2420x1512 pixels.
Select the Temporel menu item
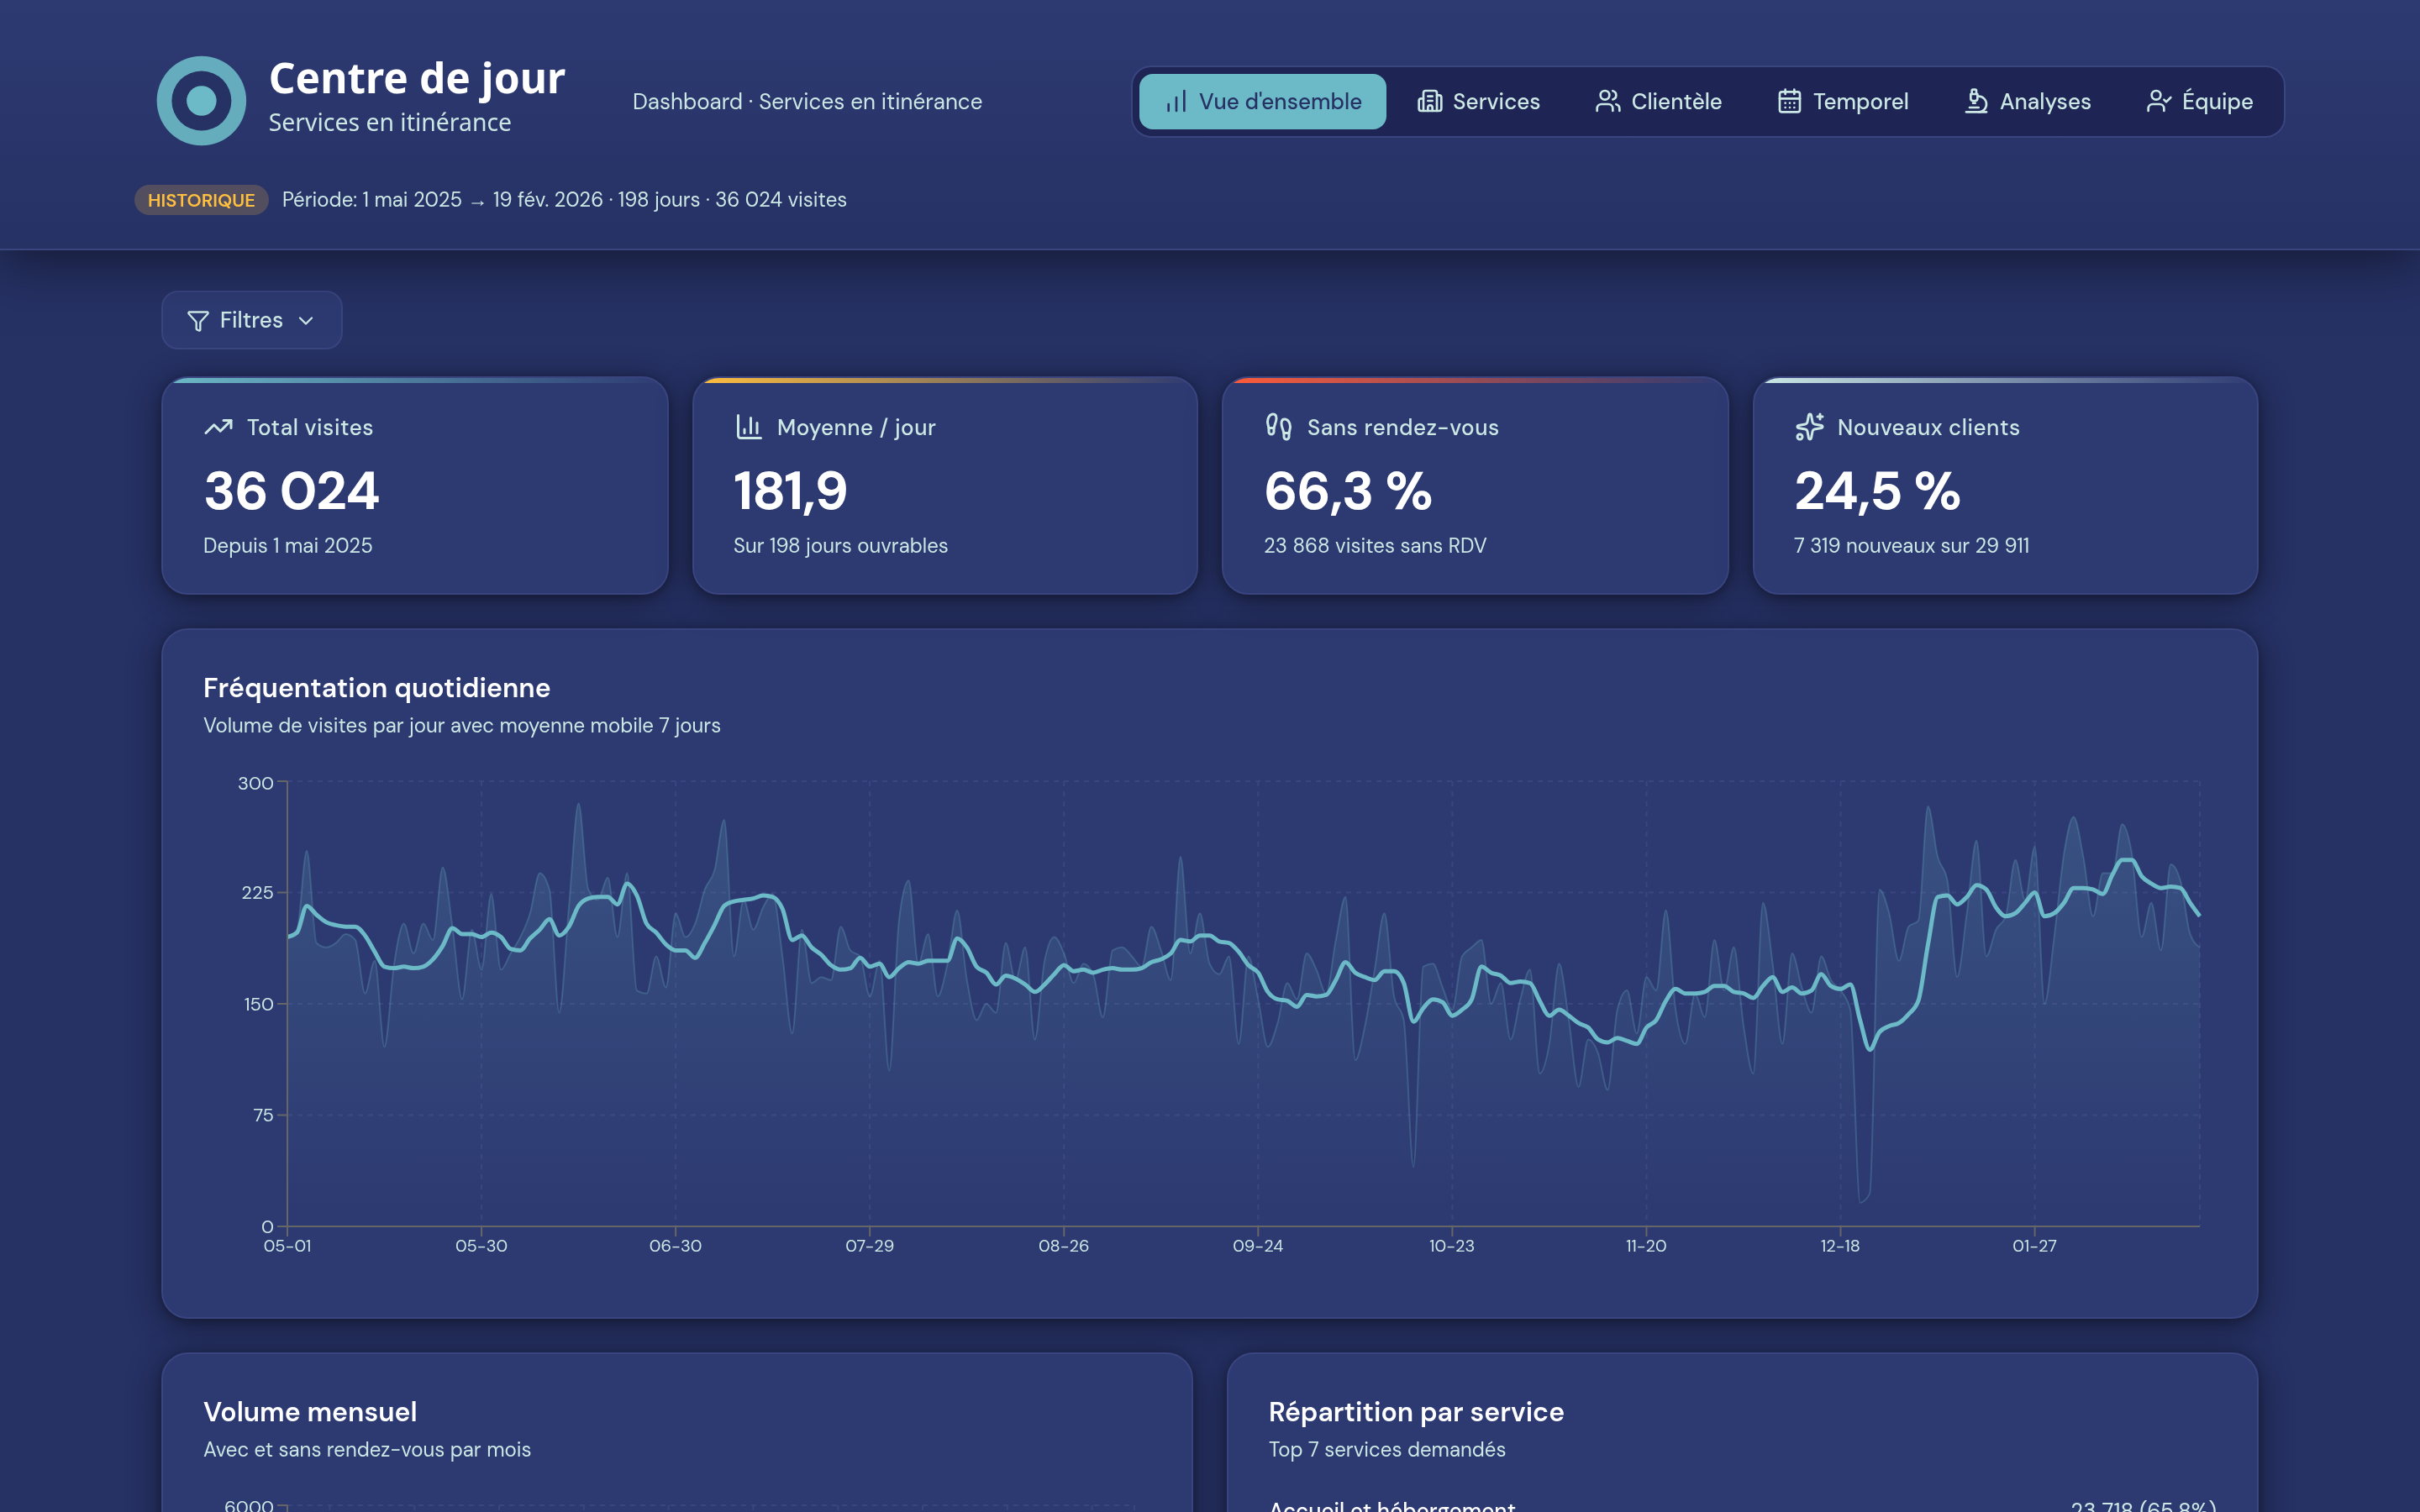1843,101
